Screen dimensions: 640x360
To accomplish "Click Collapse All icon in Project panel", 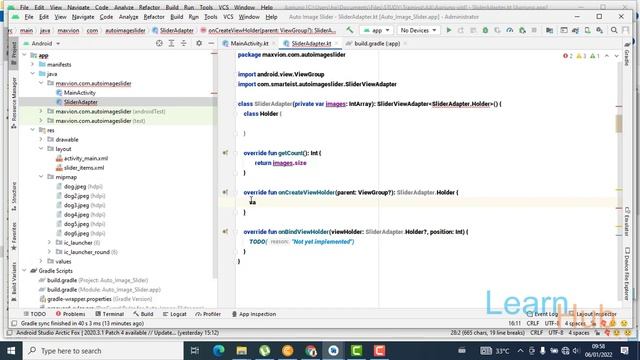I will 184,43.
